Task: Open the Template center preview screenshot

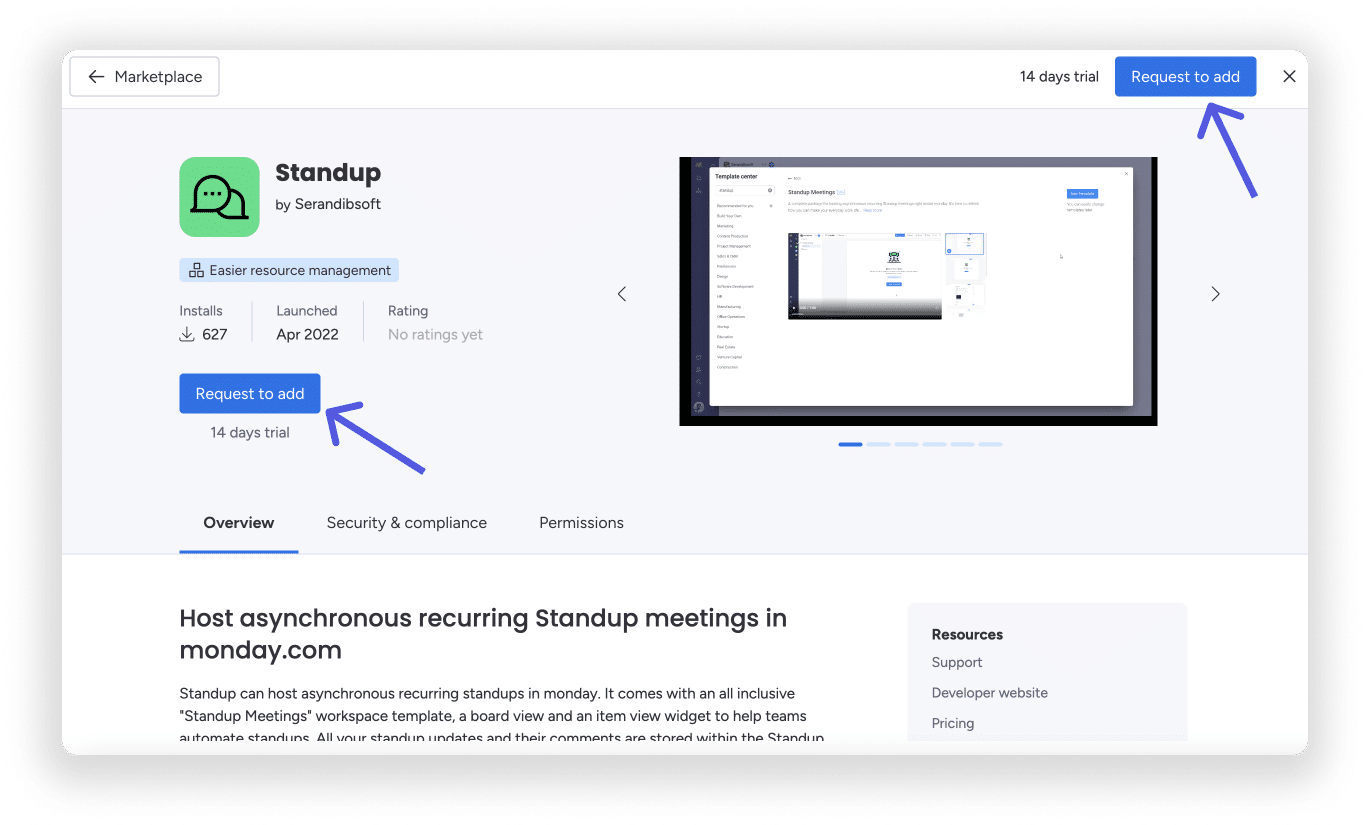Action: [918, 291]
